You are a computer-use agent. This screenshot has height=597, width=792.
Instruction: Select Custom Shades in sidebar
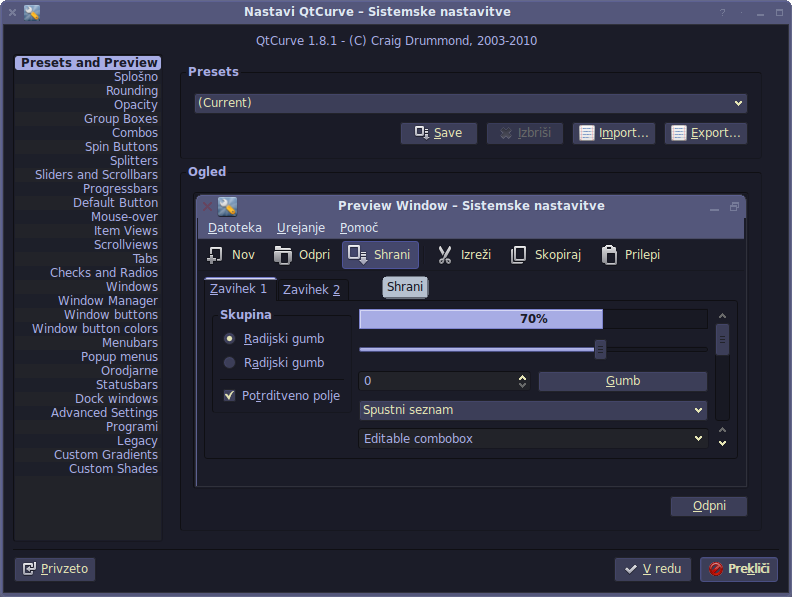pos(88,469)
